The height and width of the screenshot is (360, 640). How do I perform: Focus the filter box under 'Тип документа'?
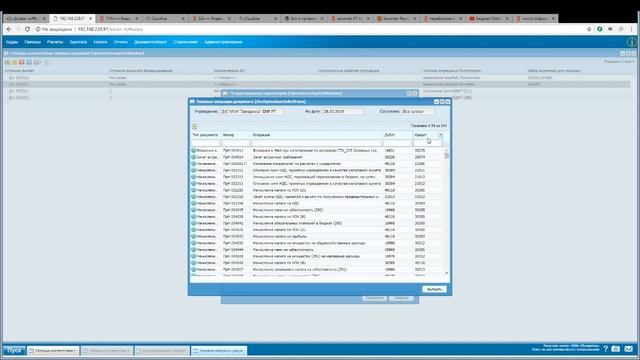click(205, 143)
